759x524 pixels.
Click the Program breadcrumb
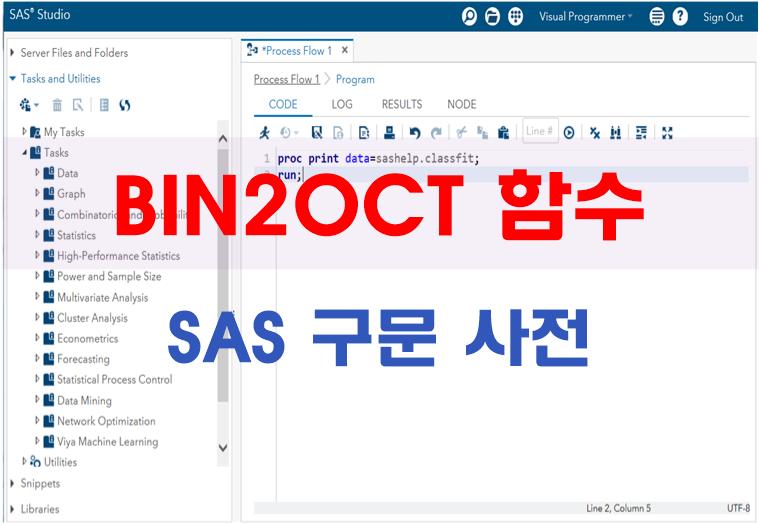coord(355,79)
